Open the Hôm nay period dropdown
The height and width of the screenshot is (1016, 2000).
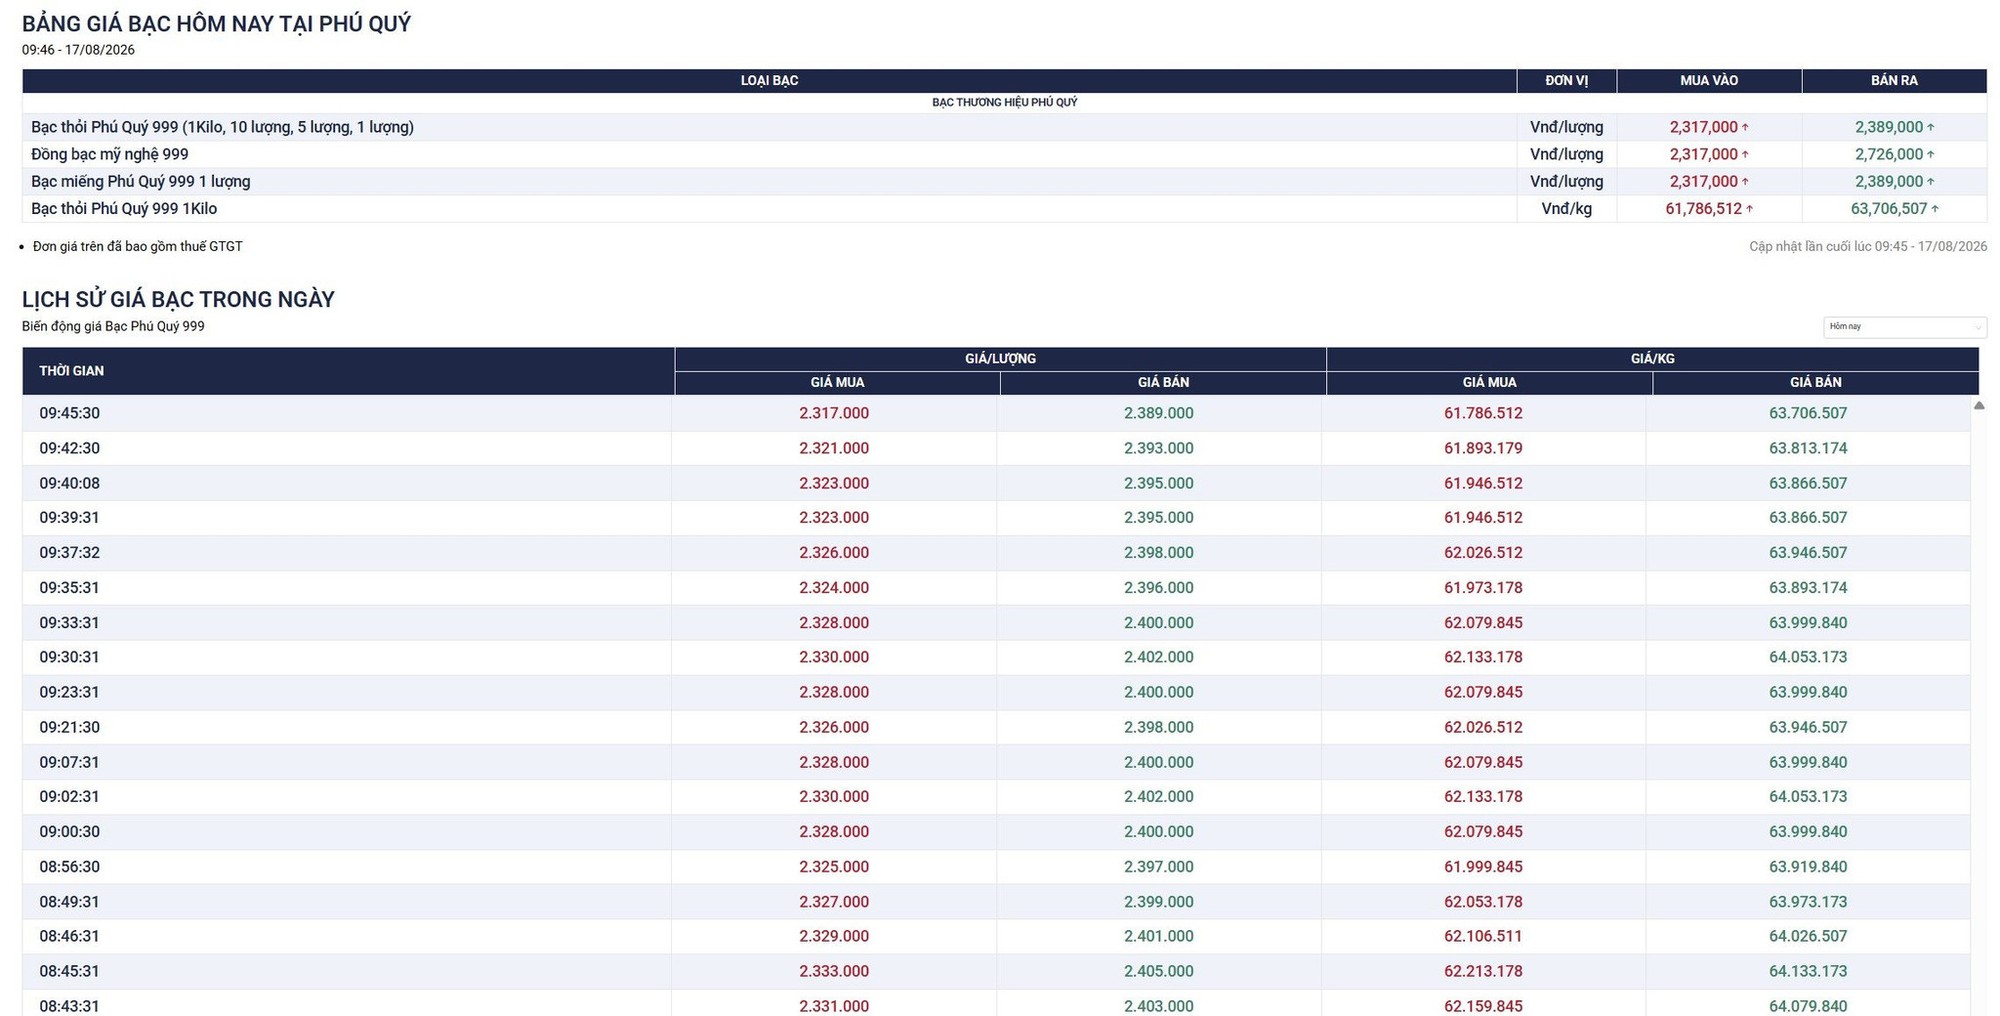[1904, 327]
